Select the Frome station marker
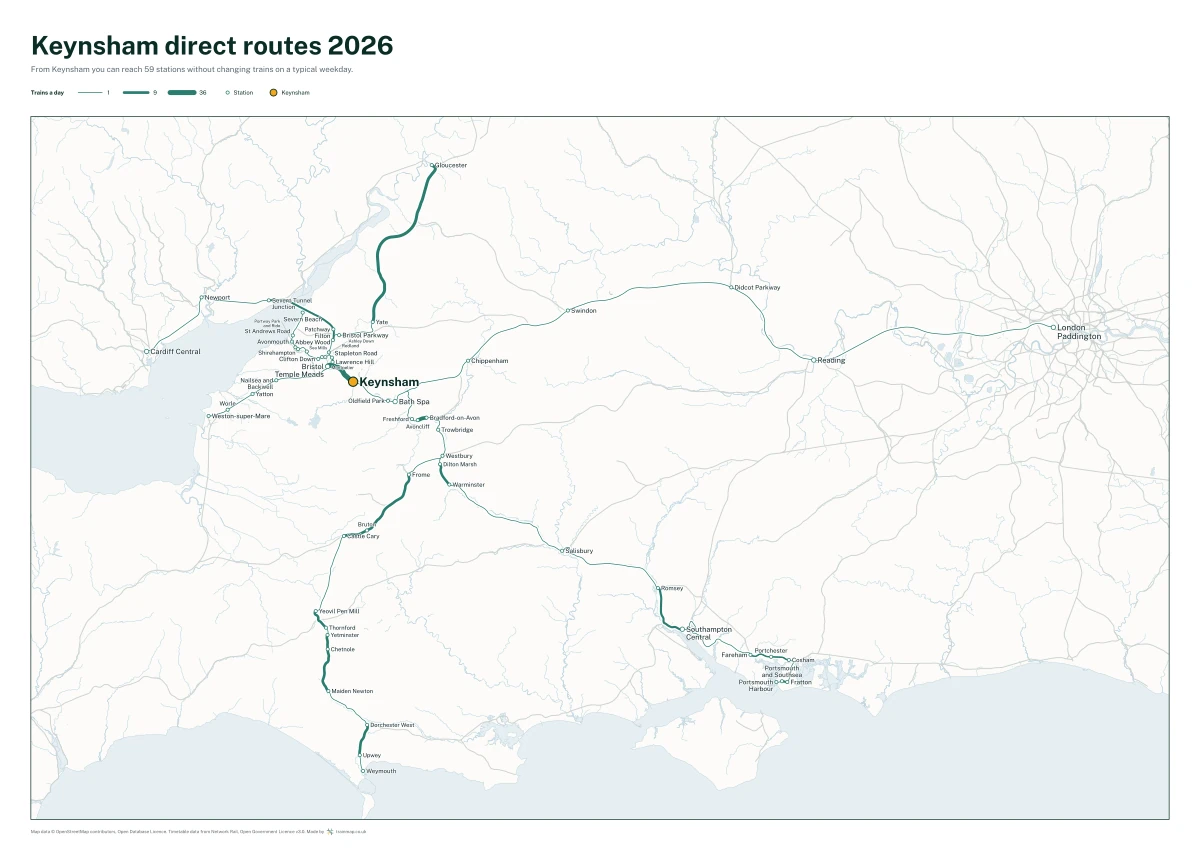1200x858 pixels. pyautogui.click(x=410, y=475)
